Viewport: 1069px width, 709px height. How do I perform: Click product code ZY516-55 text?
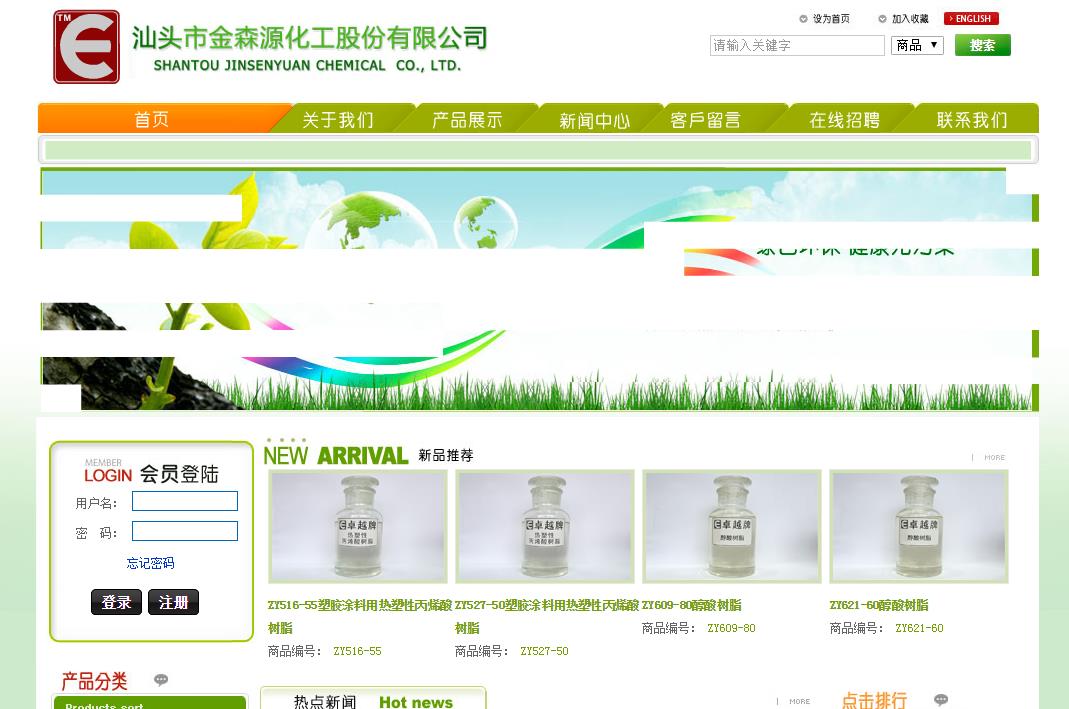click(x=357, y=652)
